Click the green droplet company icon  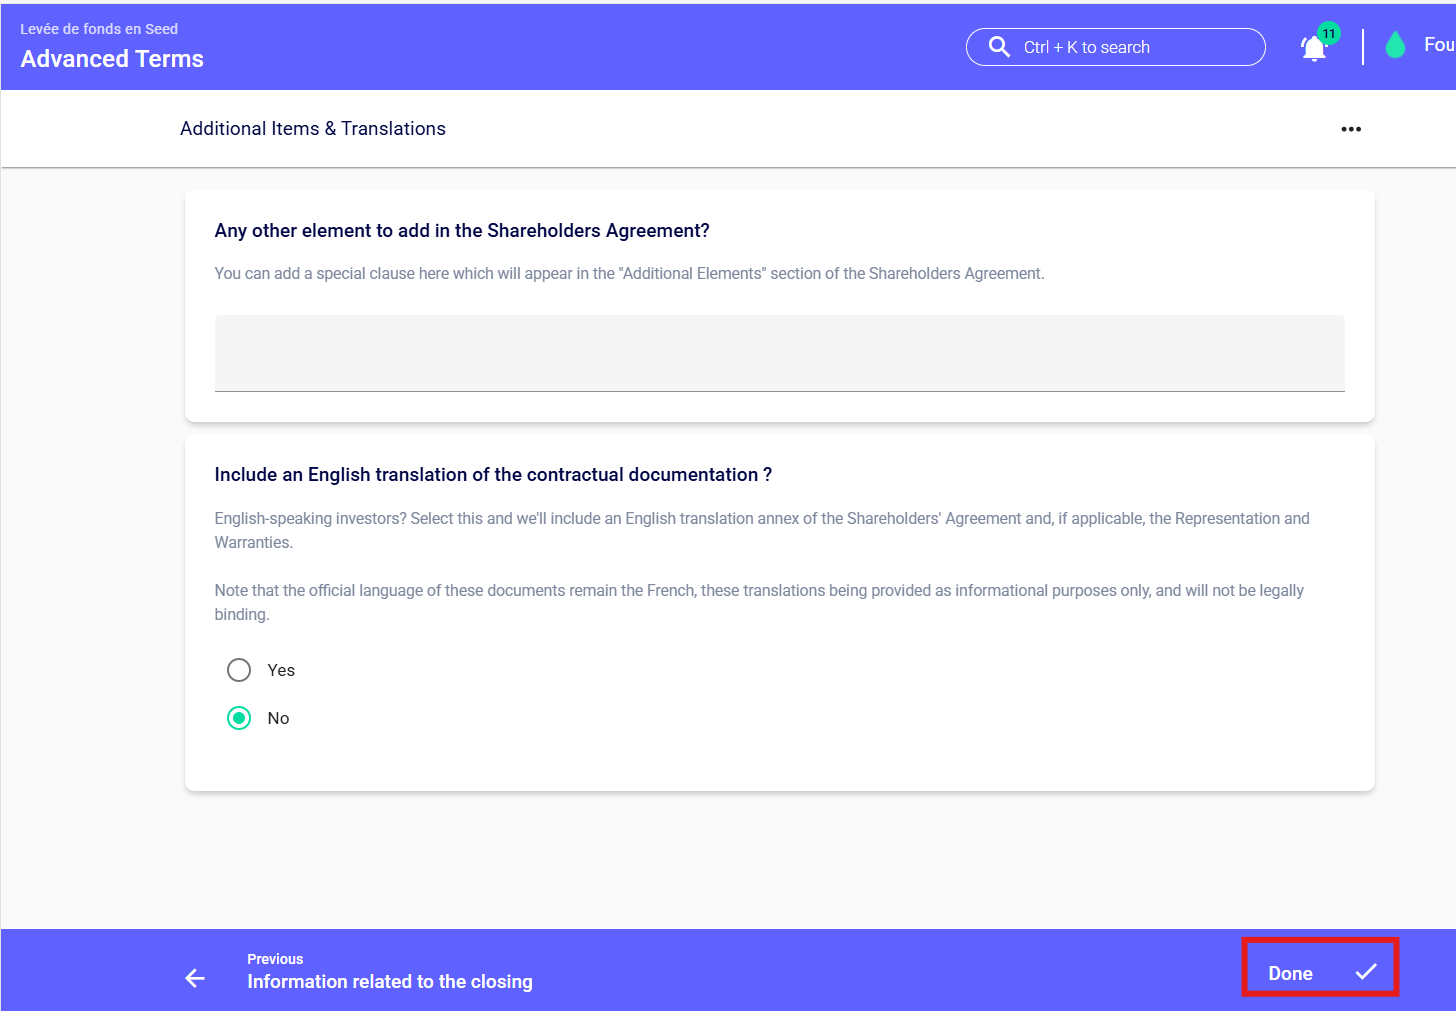click(x=1395, y=45)
